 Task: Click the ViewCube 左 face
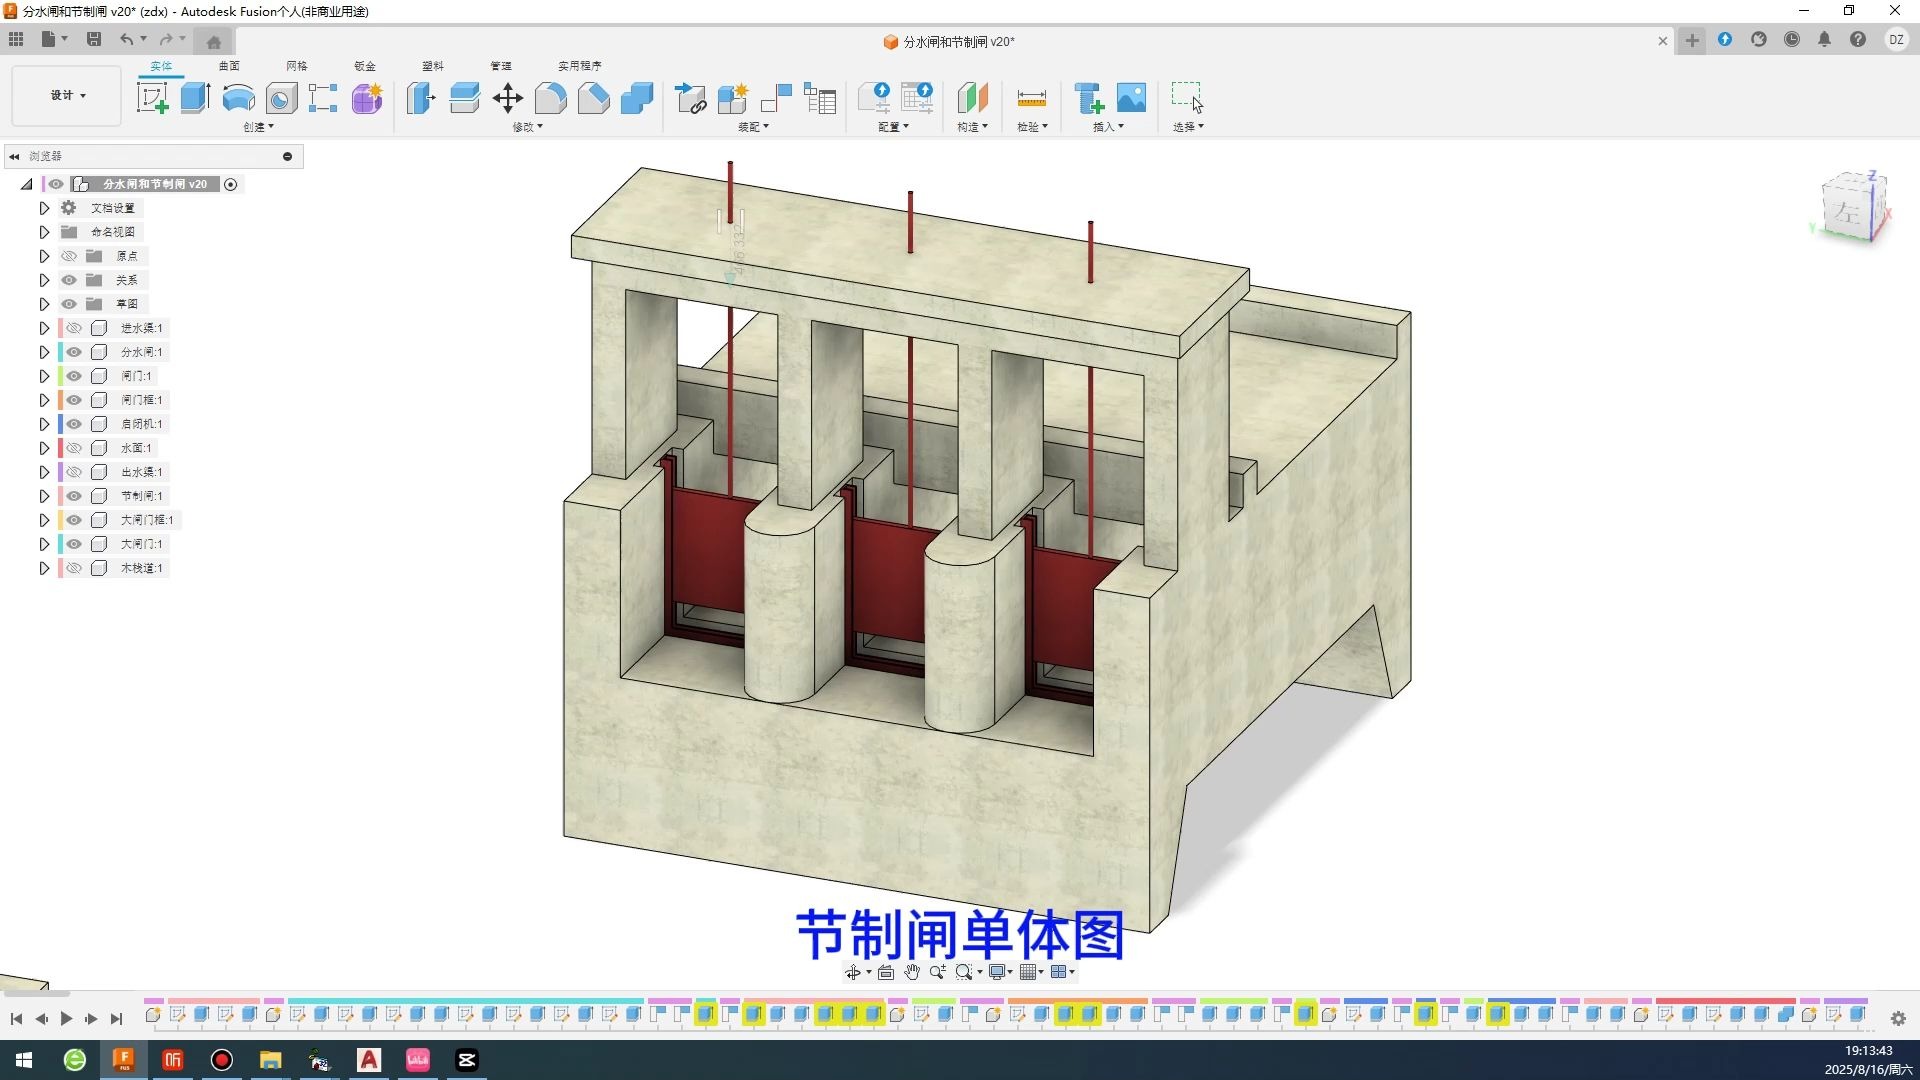coord(1846,211)
